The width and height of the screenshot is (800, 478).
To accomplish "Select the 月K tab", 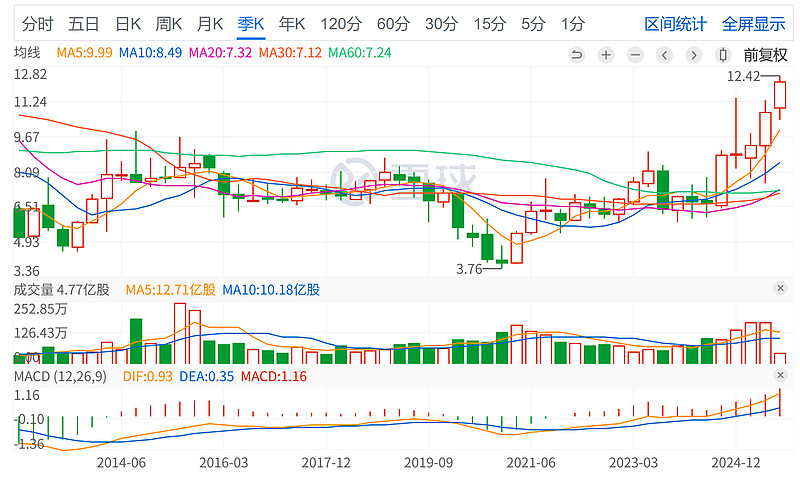I will pos(210,24).
